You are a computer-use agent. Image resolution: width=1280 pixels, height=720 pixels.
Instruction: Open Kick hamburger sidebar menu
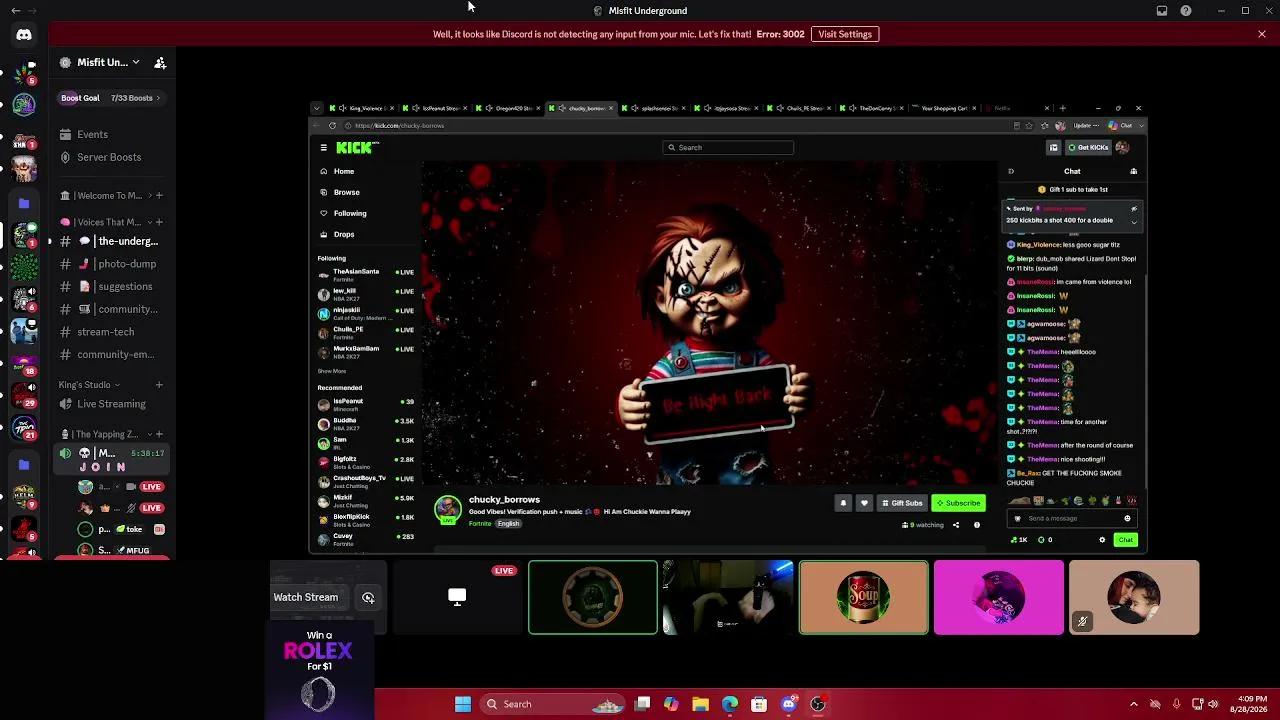(323, 148)
